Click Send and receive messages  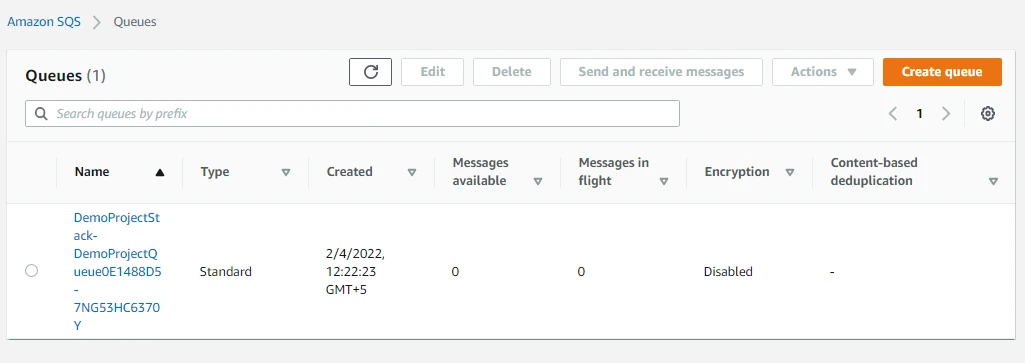(x=661, y=72)
